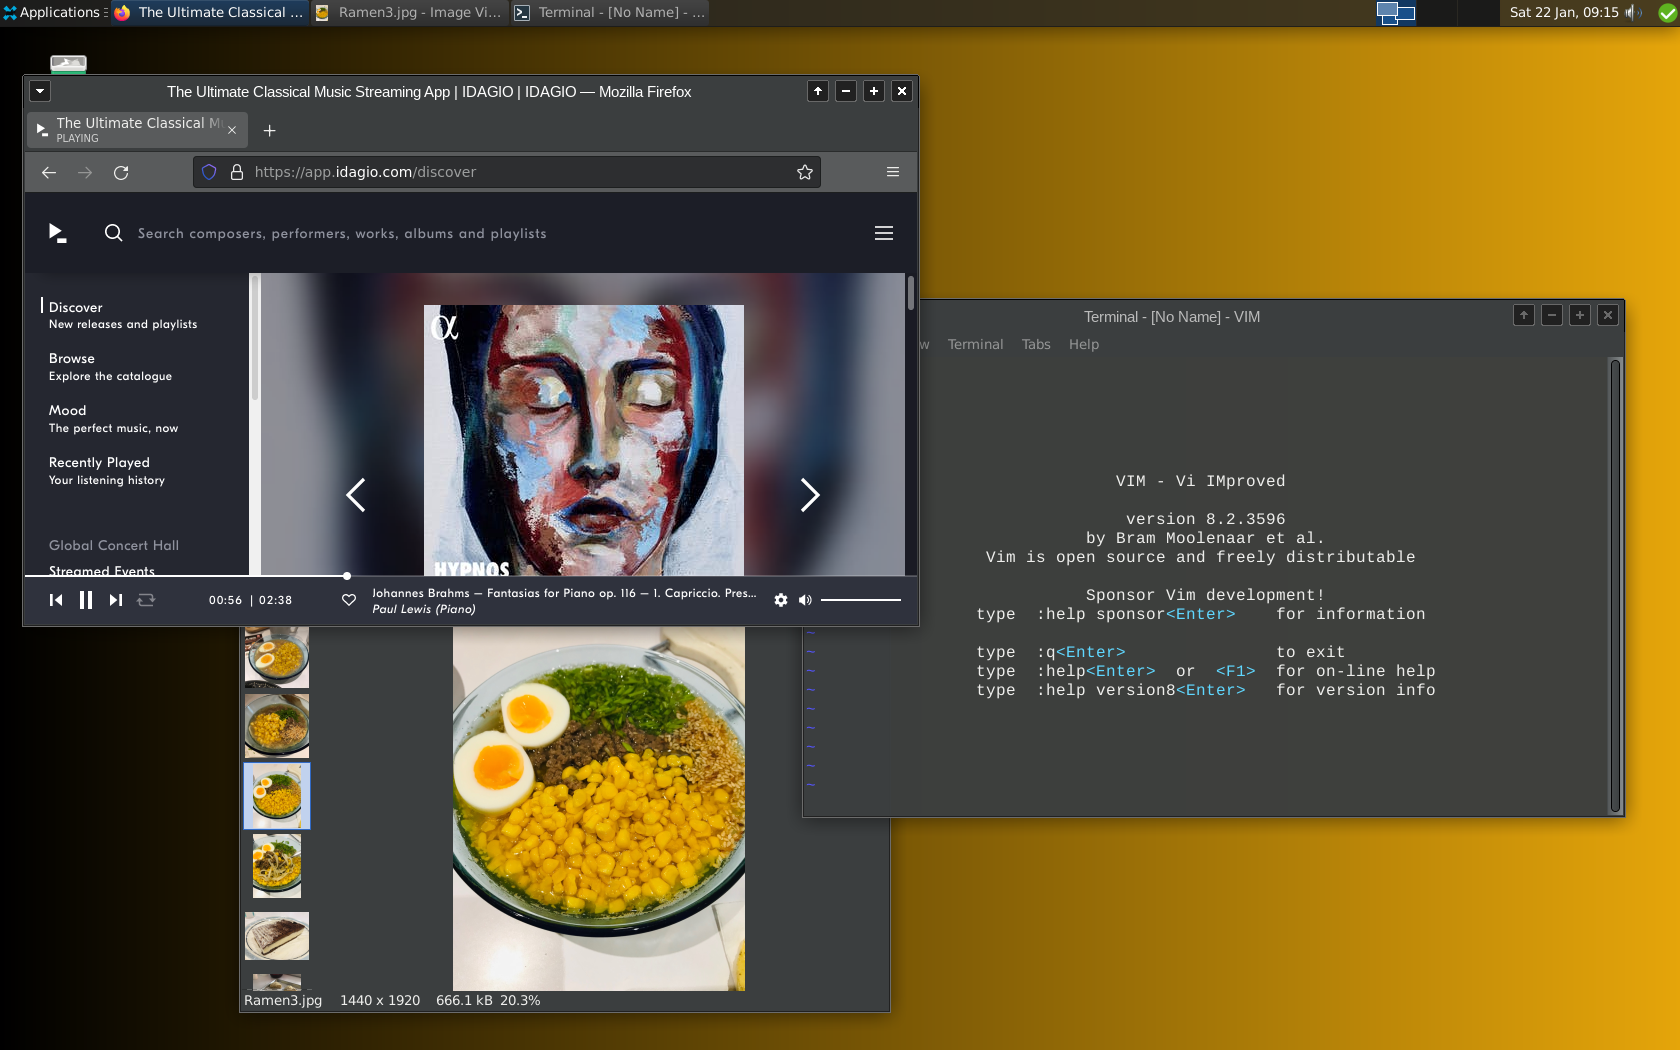Mute audio with the player speaker icon
Image resolution: width=1680 pixels, height=1050 pixels.
(x=805, y=600)
